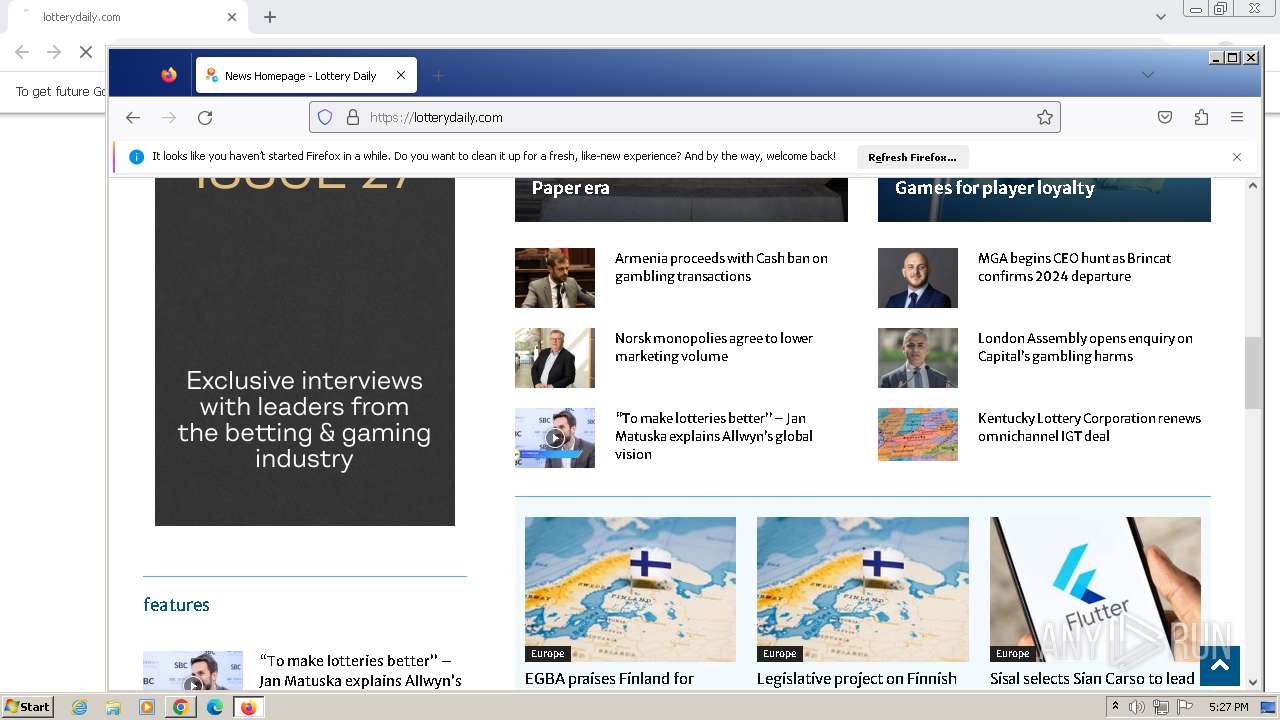Open the tracking protection shield icon
Viewport: 1280px width, 720px height.
[x=325, y=117]
